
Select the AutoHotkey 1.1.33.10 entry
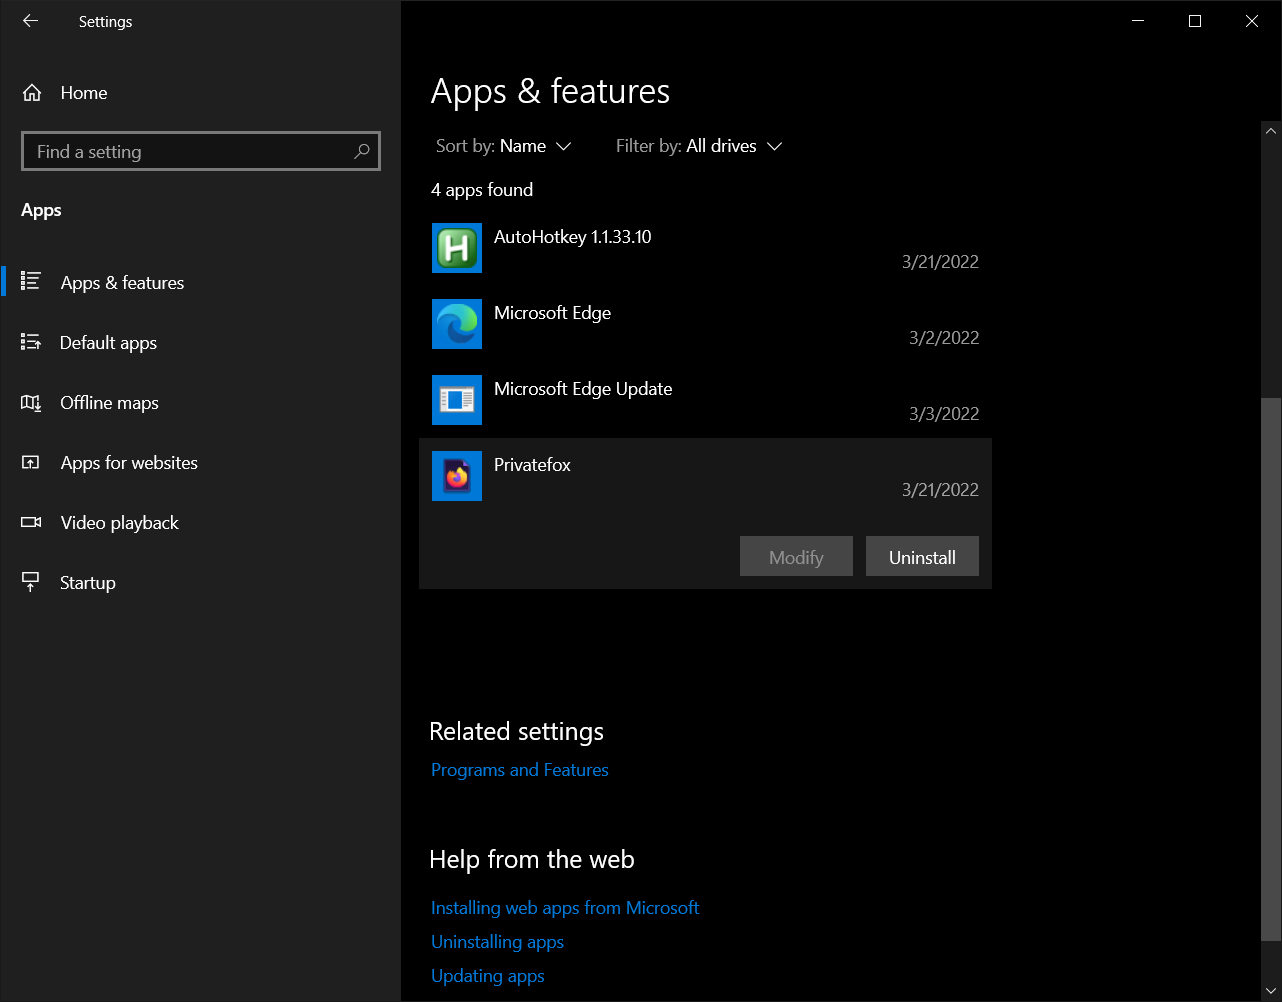[705, 248]
